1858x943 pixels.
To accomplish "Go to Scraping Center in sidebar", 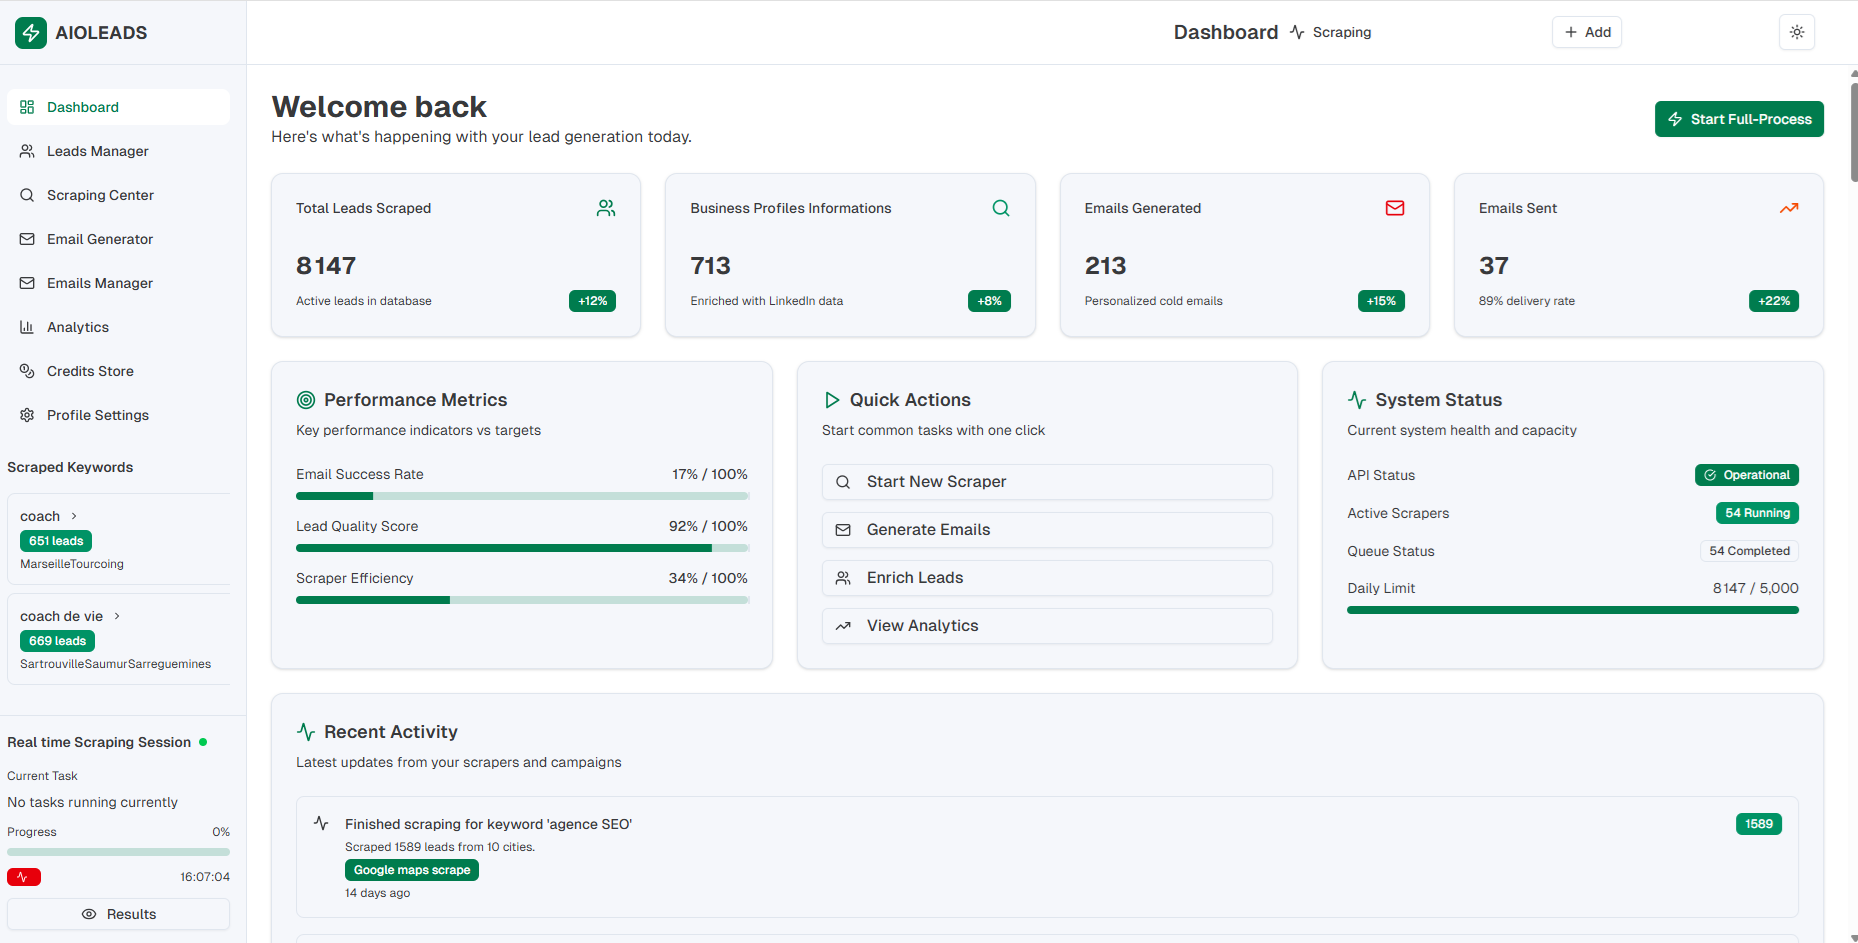I will (x=100, y=195).
